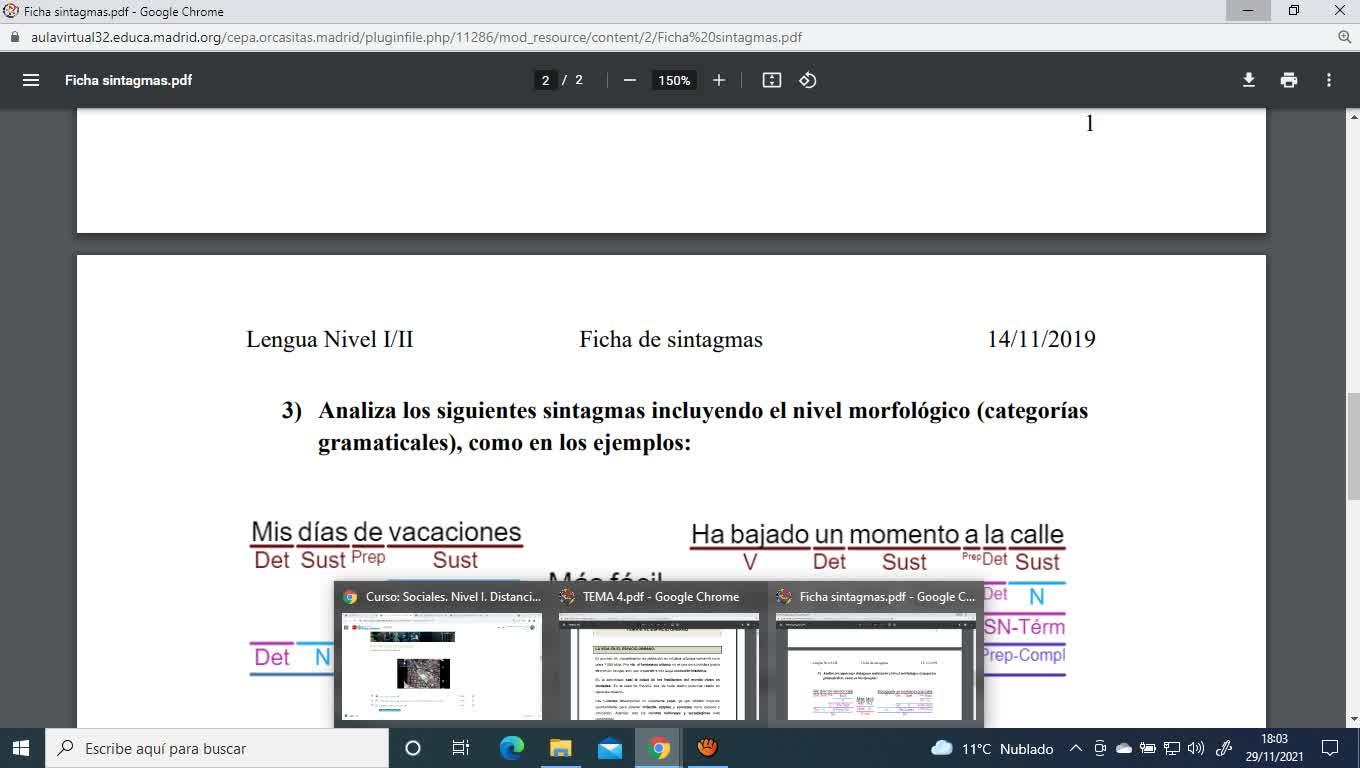Open the PDF sidebar menu icon
Viewport: 1360px width, 768px height.
coord(31,80)
